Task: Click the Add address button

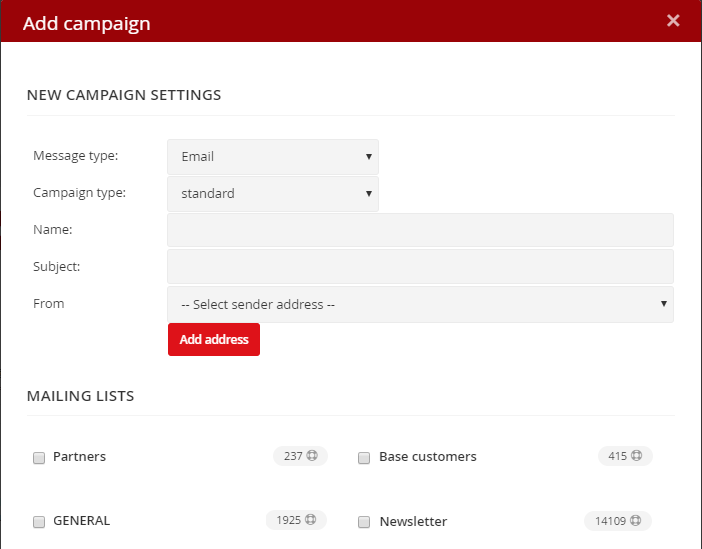Action: (214, 339)
